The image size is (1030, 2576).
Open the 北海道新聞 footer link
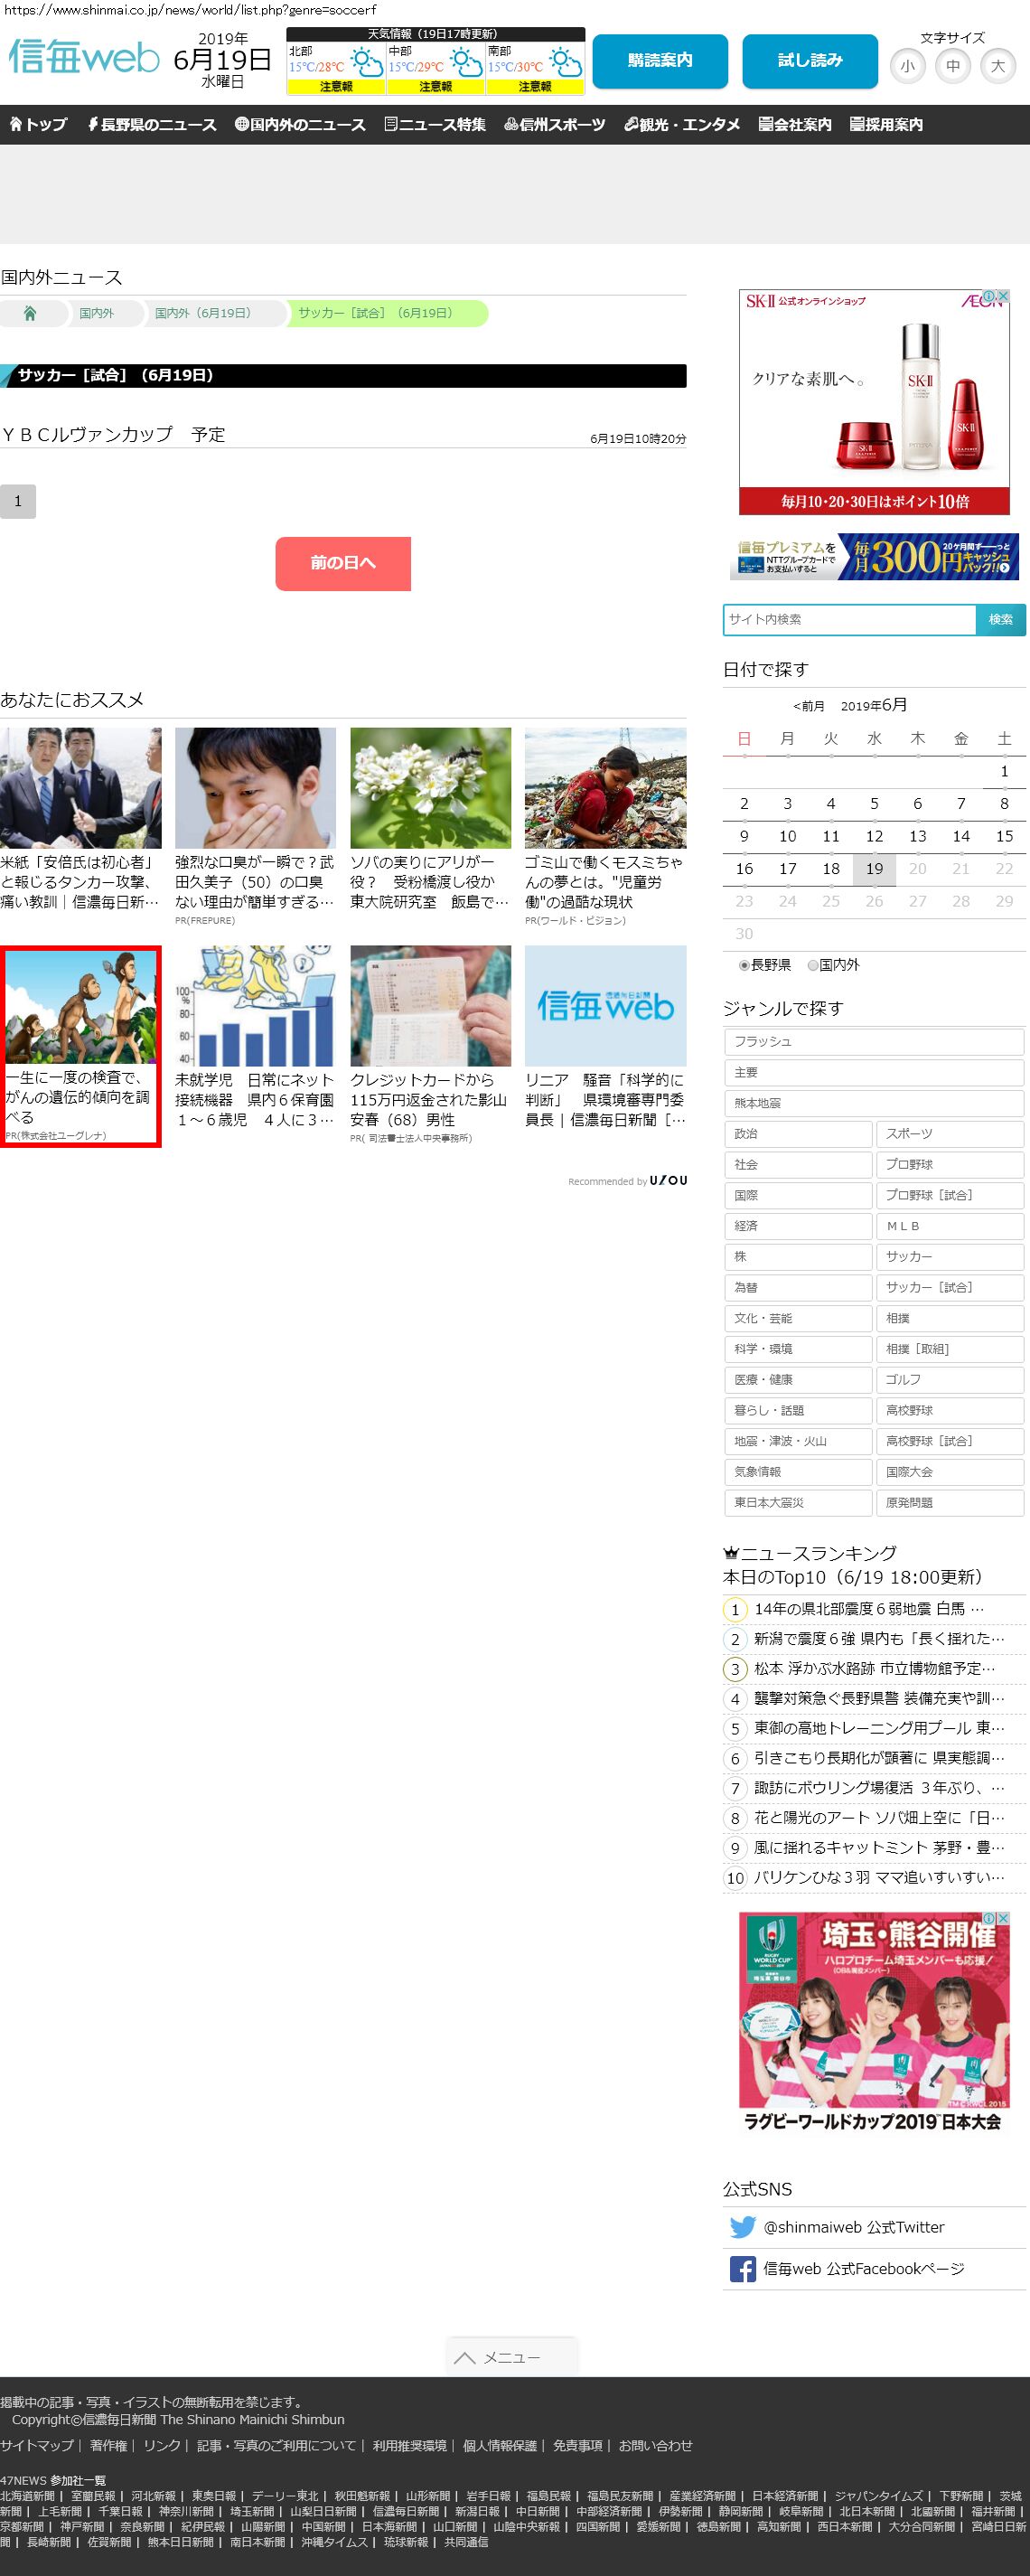click(27, 2496)
